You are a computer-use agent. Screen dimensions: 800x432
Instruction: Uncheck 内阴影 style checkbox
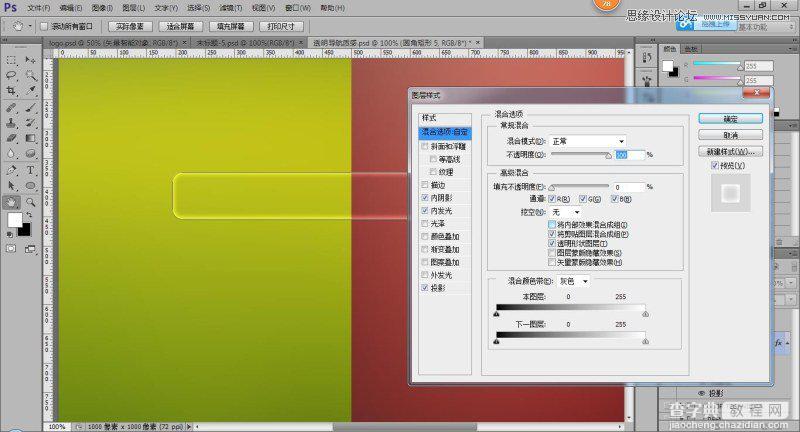coord(424,197)
